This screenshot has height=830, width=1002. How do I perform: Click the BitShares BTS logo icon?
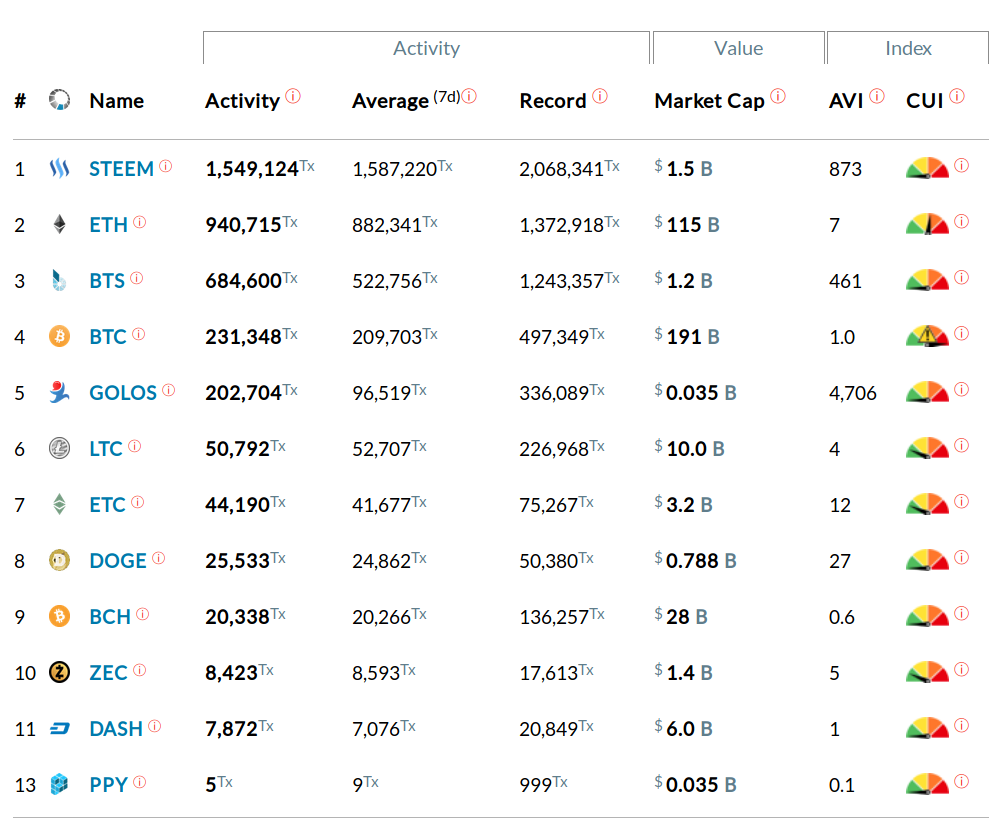tap(59, 281)
